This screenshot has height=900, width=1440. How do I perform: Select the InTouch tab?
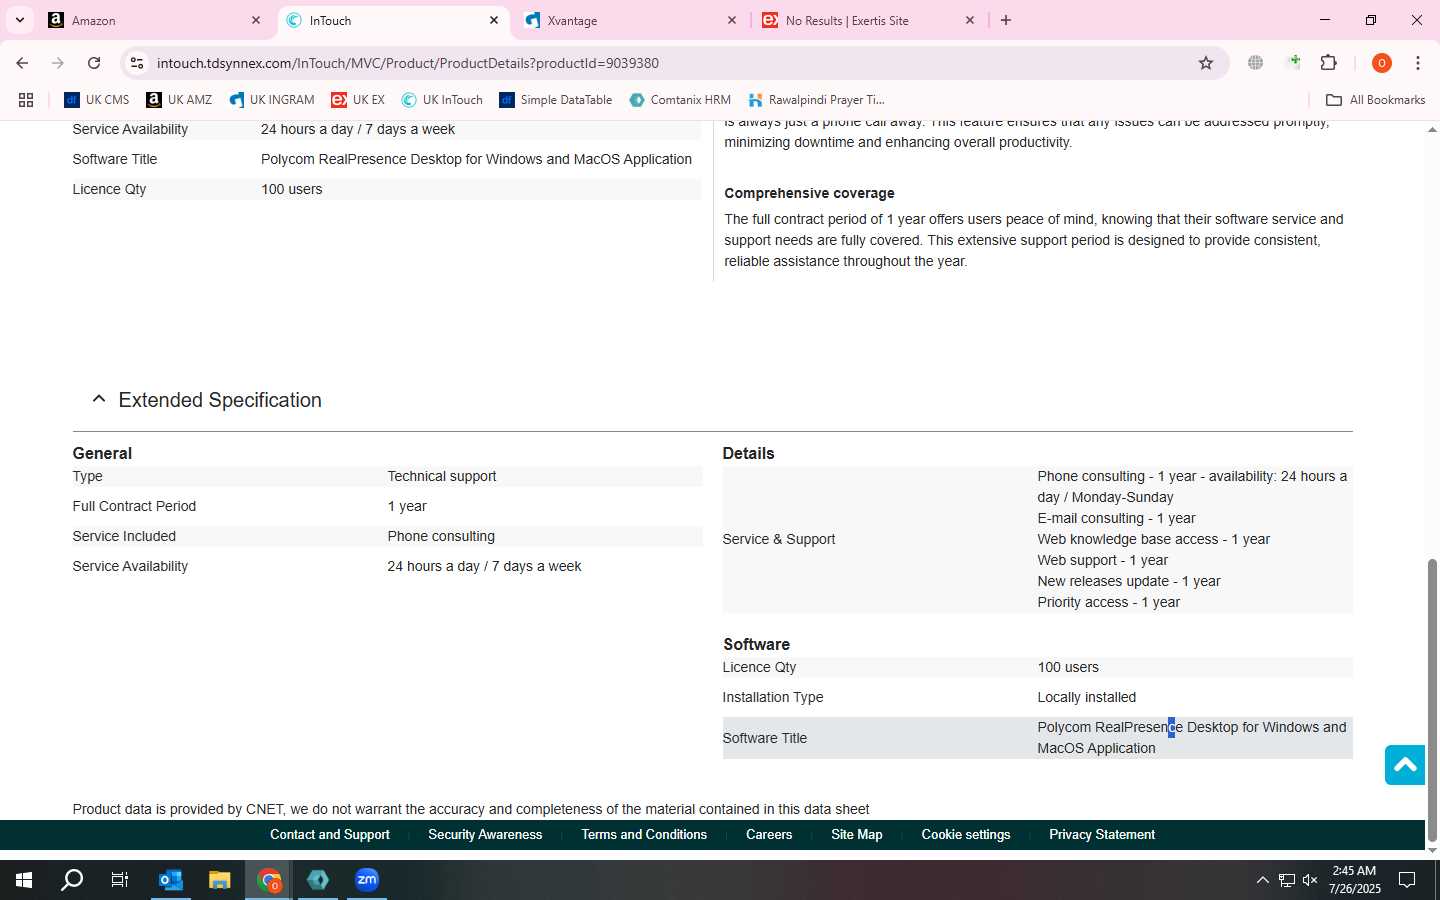(392, 20)
